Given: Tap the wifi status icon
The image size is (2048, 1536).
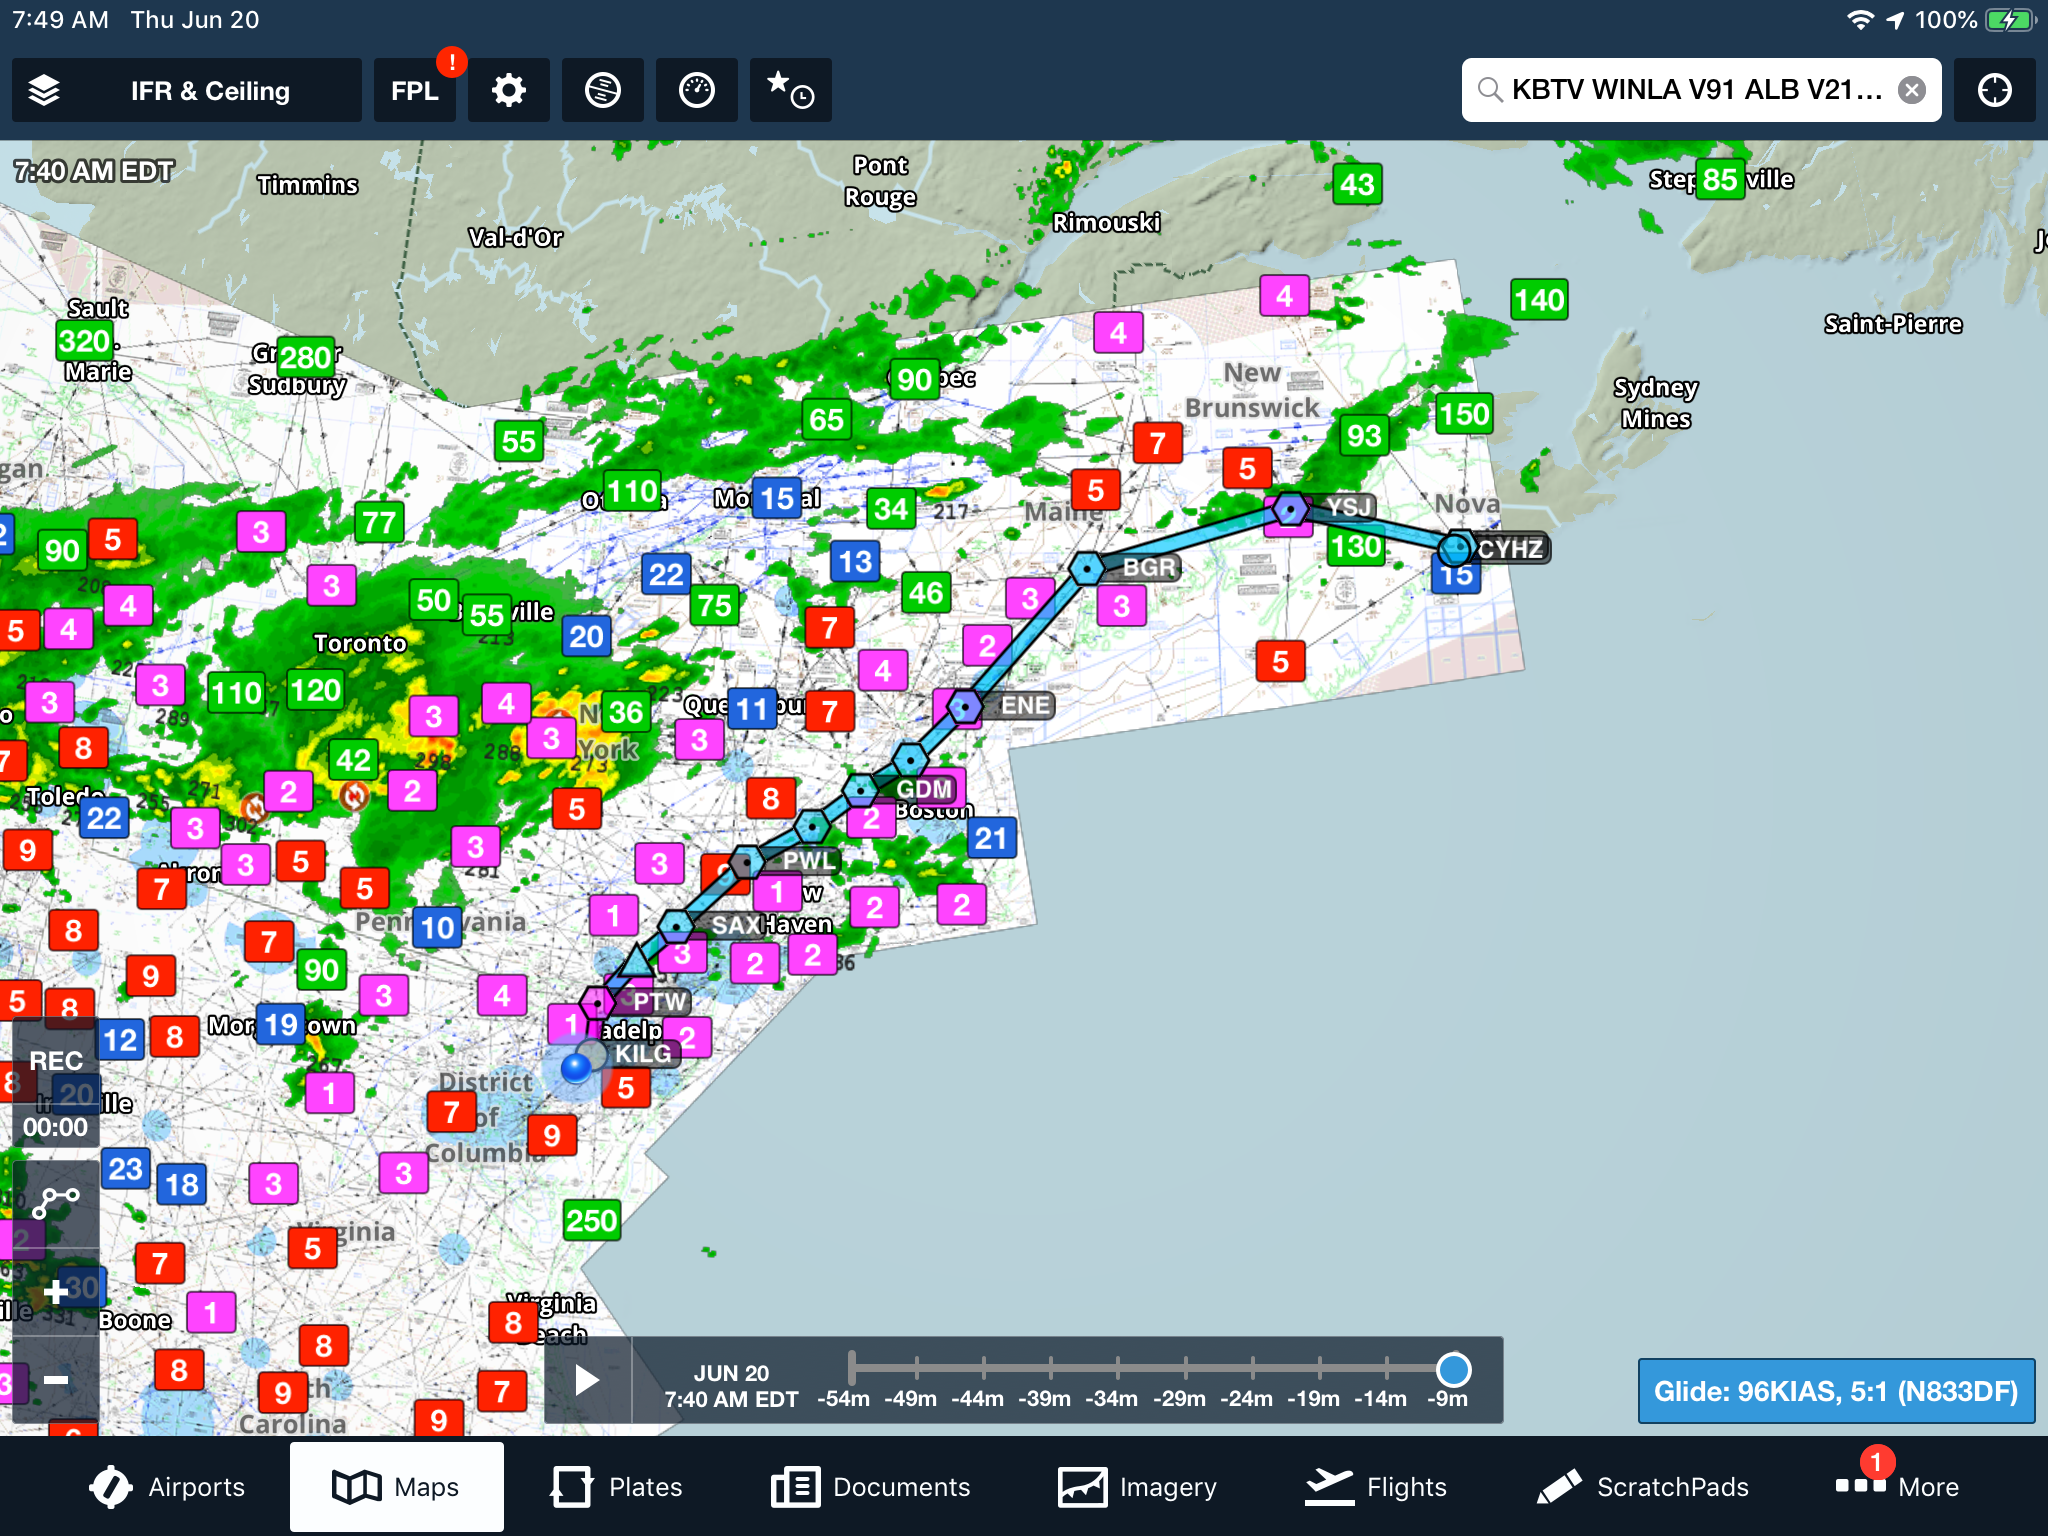Looking at the screenshot, I should click(x=1860, y=20).
